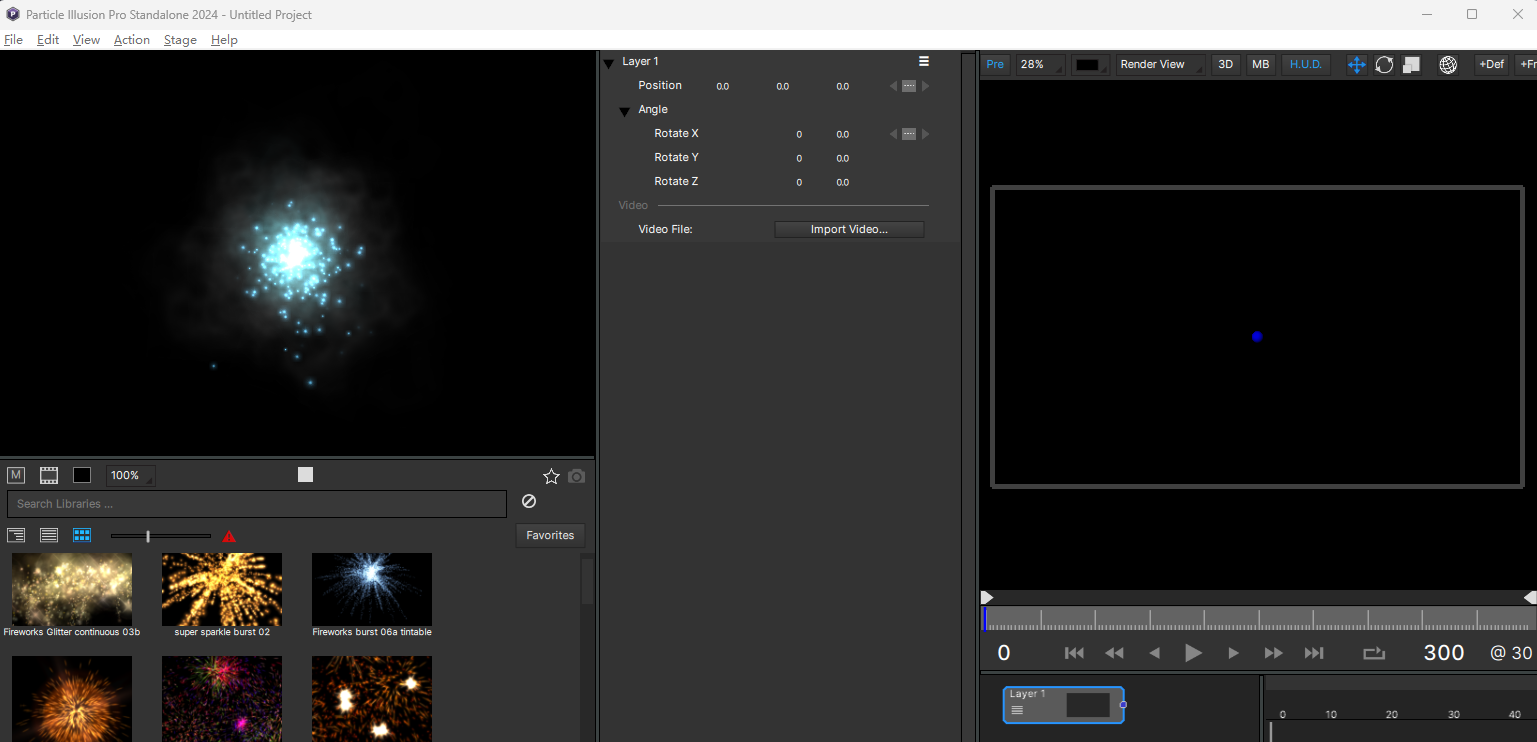This screenshot has height=742, width=1537.
Task: Open the 28% stage zoom dropdown
Action: (x=1039, y=64)
